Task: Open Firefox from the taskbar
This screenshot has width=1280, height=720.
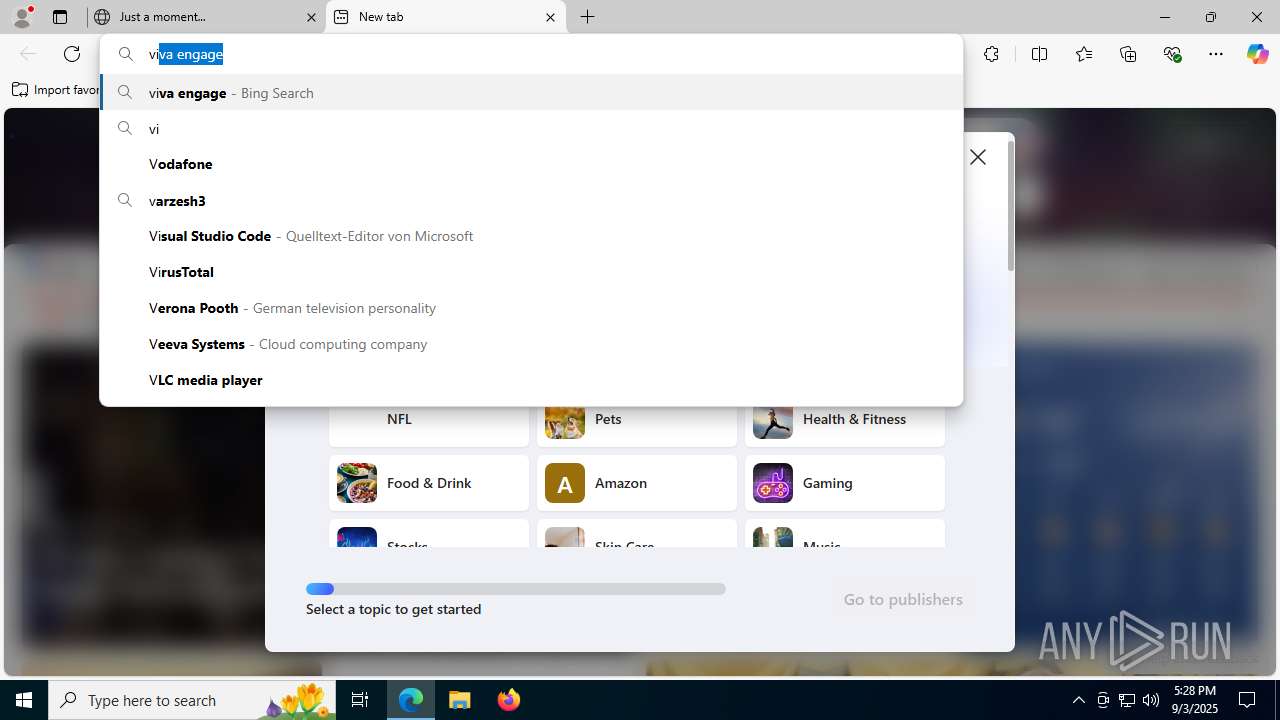Action: [x=508, y=700]
